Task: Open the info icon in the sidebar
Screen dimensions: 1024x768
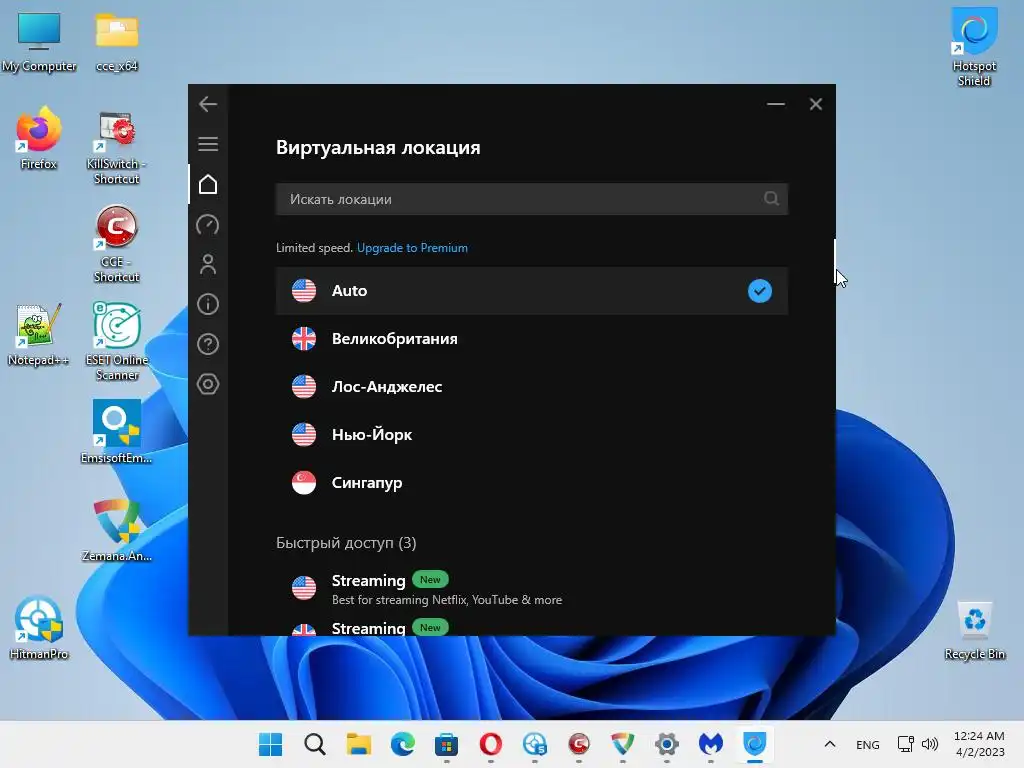Action: tap(208, 304)
